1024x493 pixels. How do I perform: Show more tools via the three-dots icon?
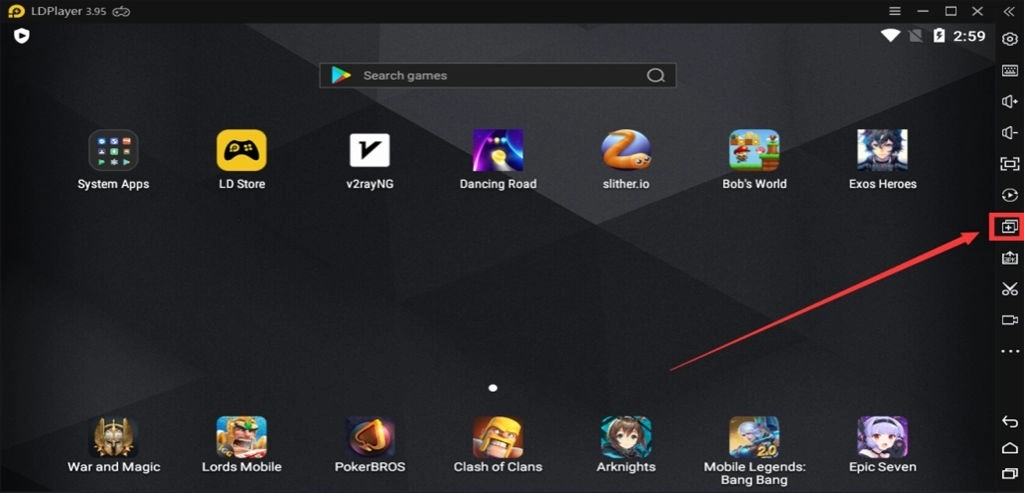click(x=1010, y=351)
